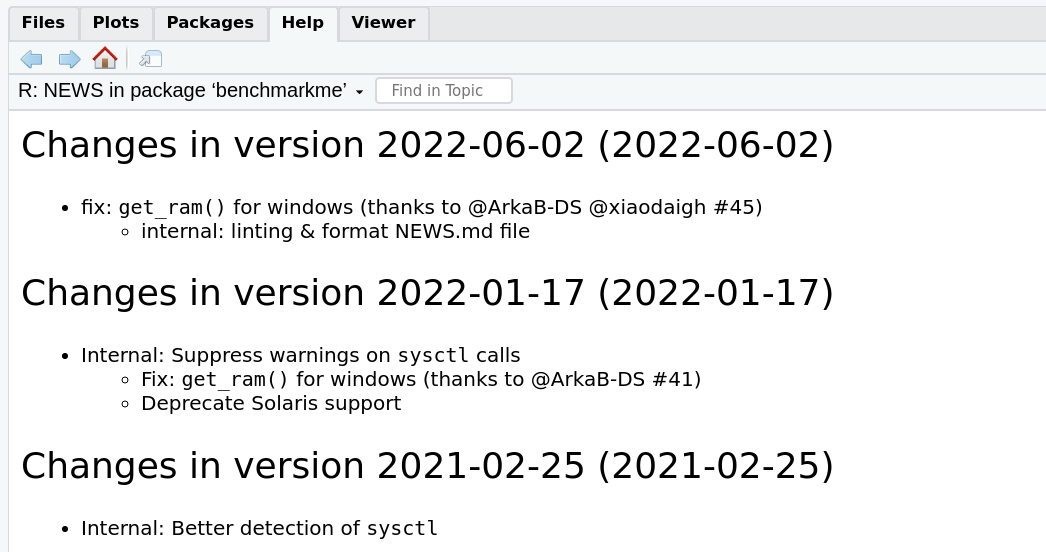The height and width of the screenshot is (552, 1046).
Task: Open the help topic history dropdown arrow
Action: coord(360,92)
